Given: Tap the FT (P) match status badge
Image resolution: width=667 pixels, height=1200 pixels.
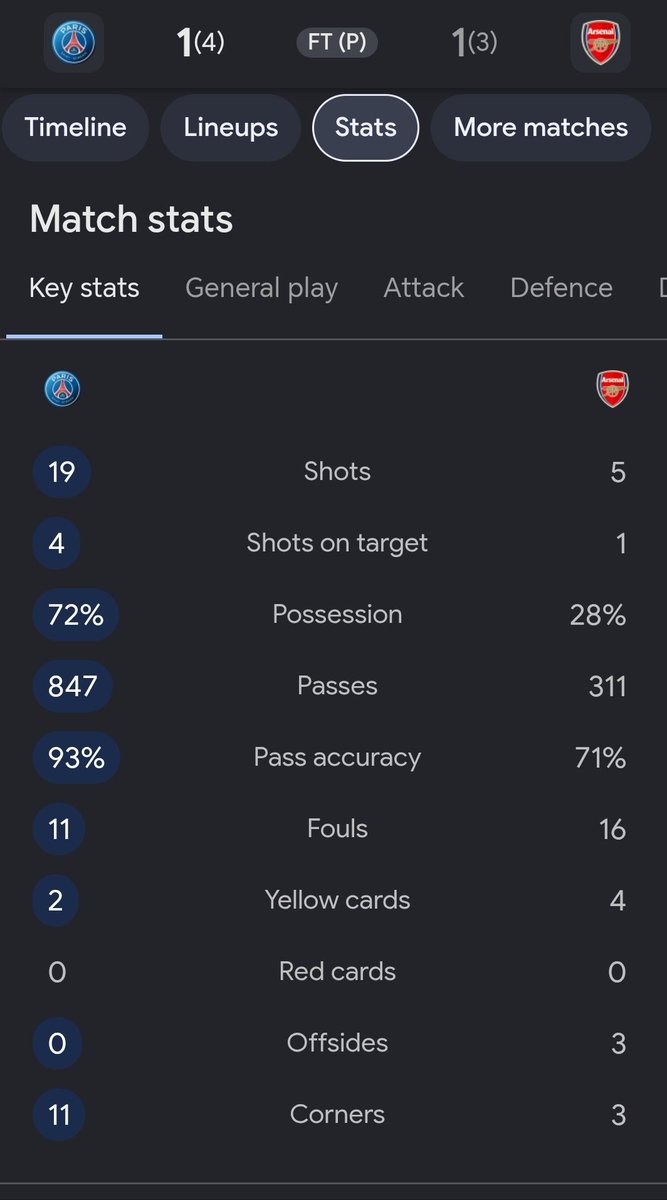Looking at the screenshot, I should click(337, 43).
